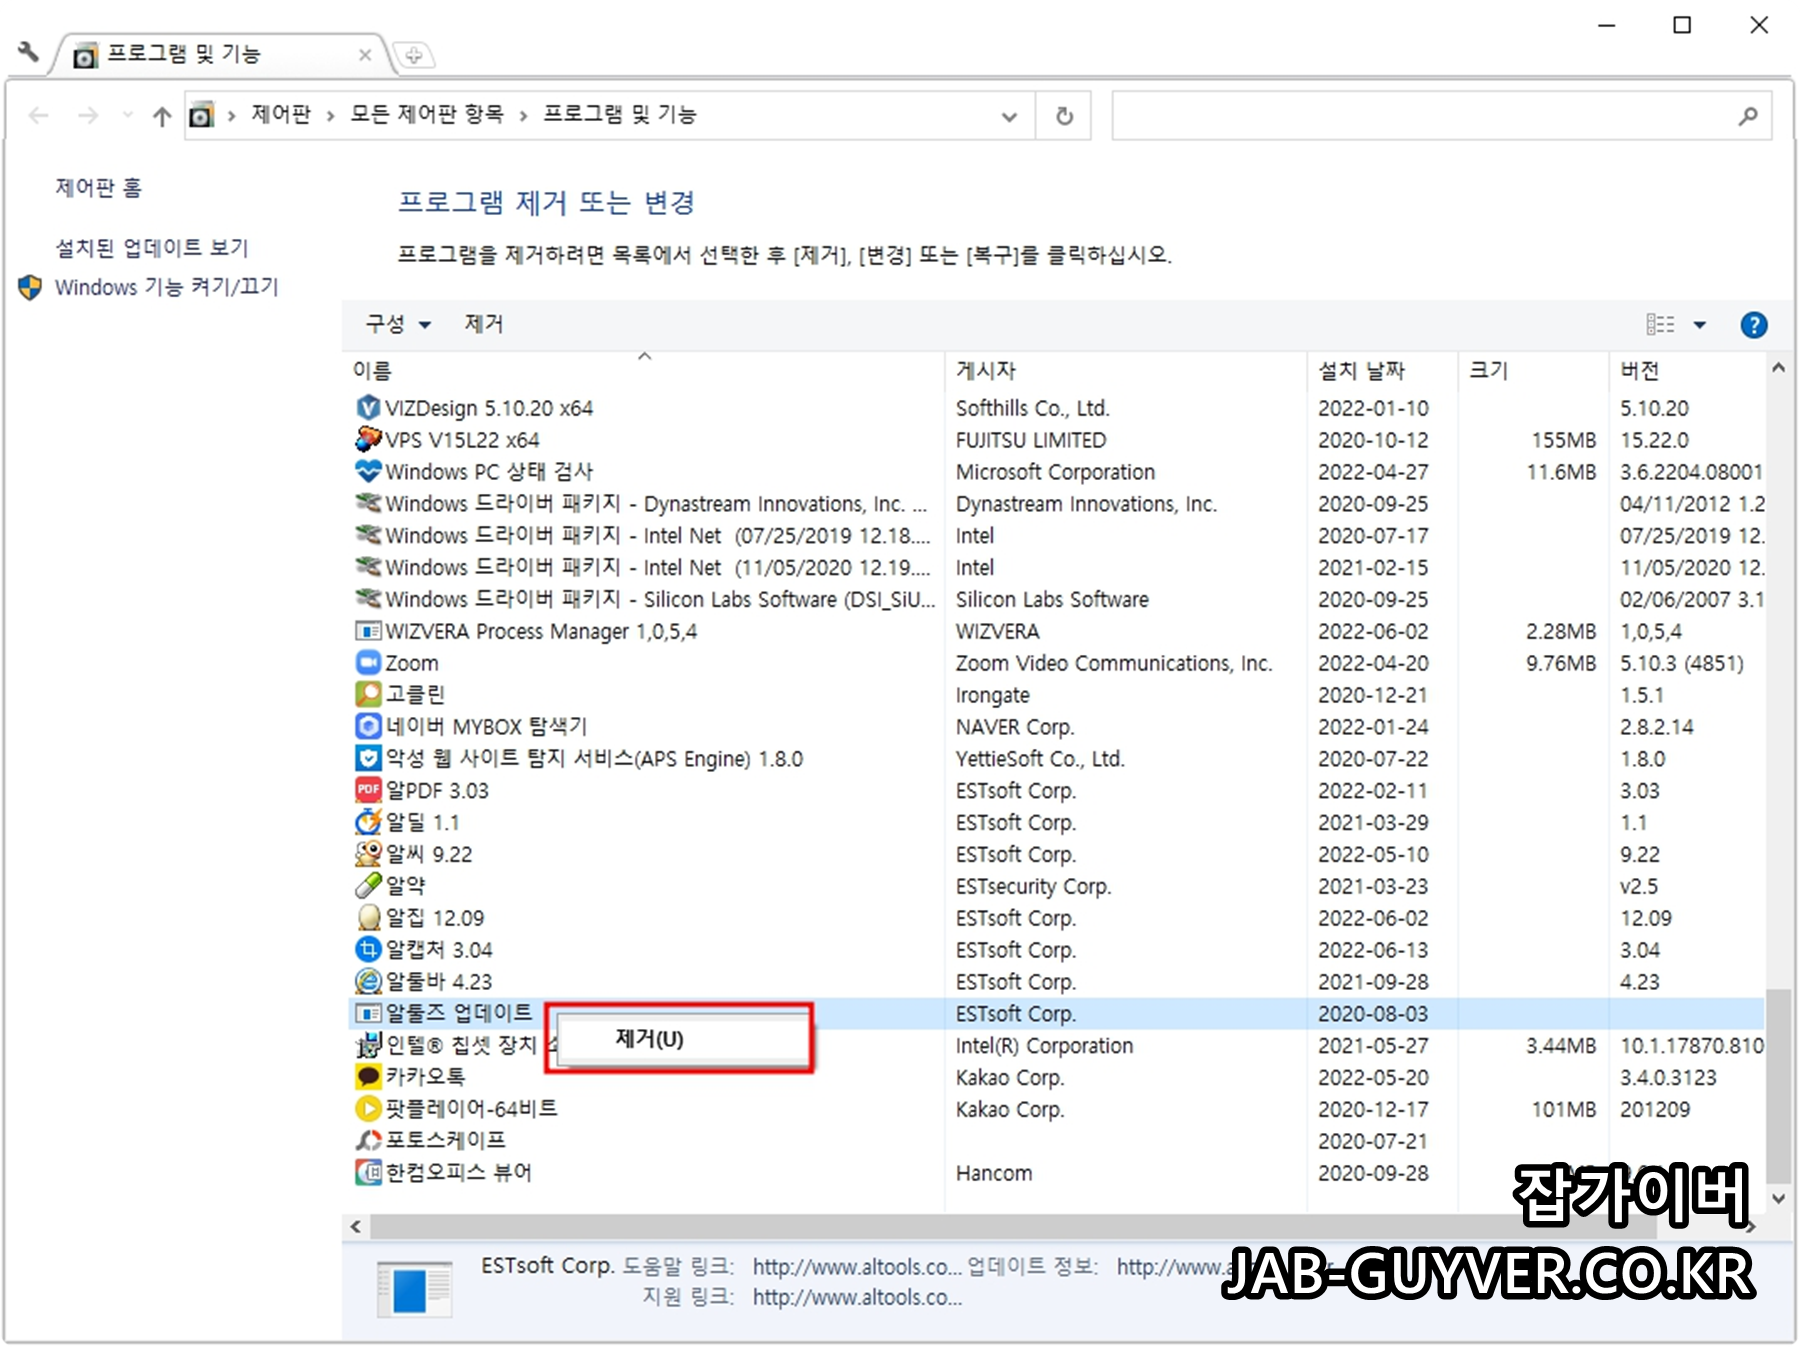Click the vertical scrollbar thumb

tap(1778, 1085)
